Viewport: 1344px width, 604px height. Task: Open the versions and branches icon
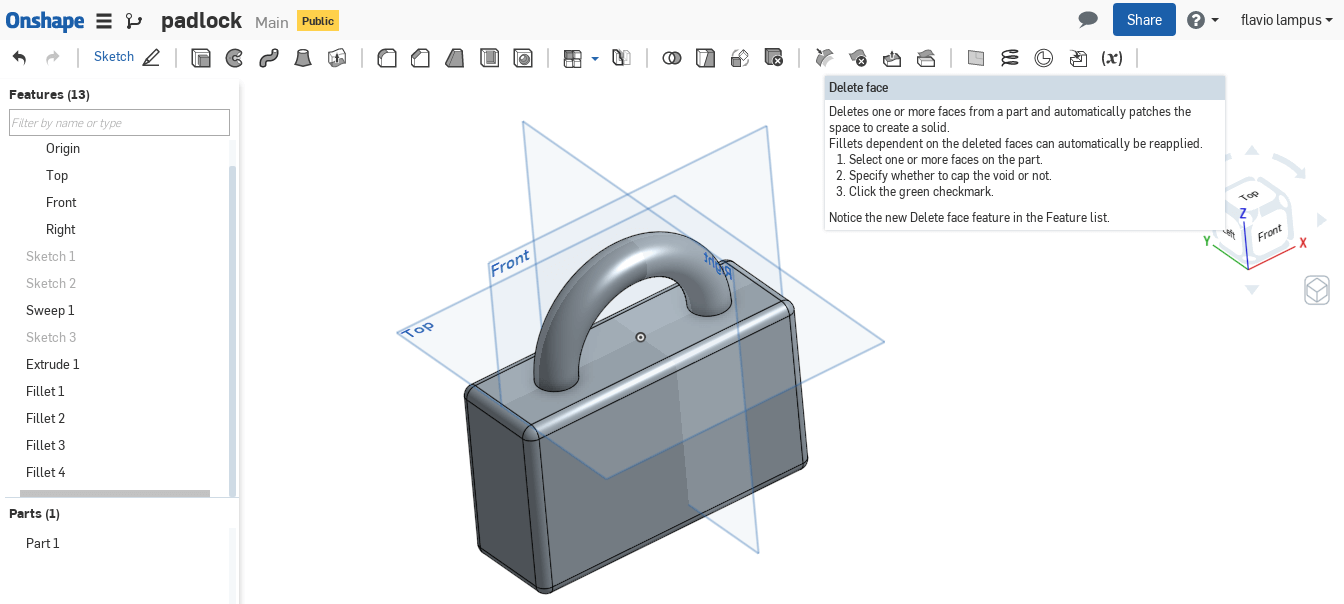tap(134, 21)
